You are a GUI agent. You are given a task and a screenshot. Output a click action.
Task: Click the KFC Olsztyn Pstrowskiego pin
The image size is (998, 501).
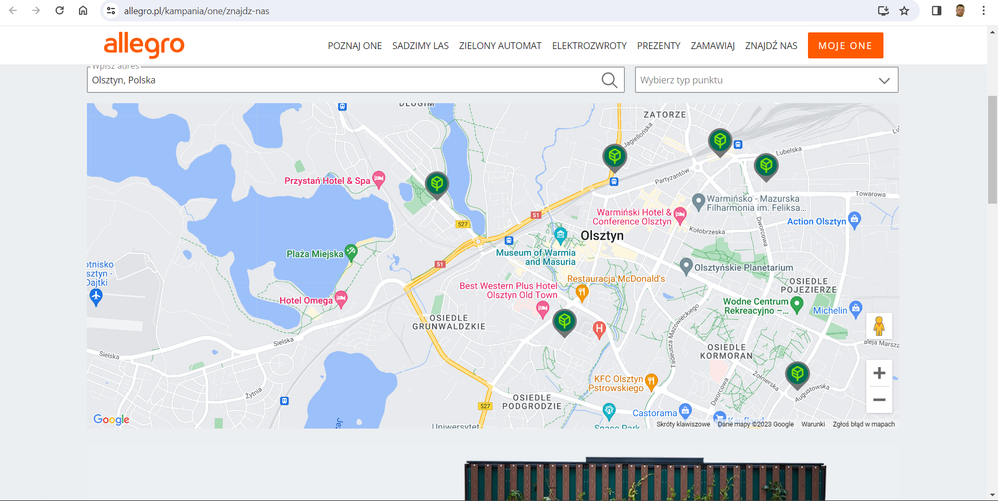pyautogui.click(x=651, y=381)
